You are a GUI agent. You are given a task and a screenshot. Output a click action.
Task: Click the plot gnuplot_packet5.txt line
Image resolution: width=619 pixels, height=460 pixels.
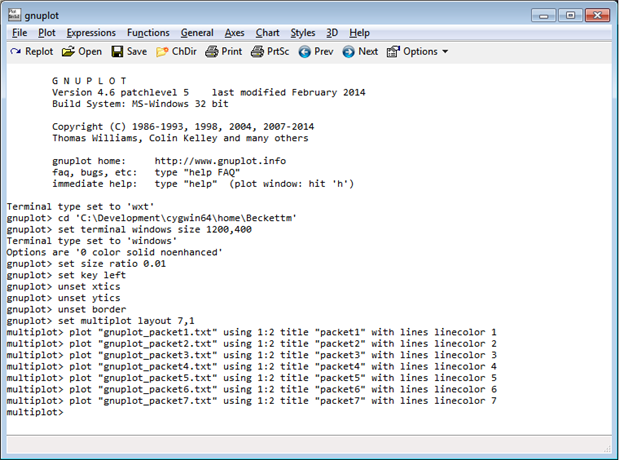pyautogui.click(x=251, y=378)
